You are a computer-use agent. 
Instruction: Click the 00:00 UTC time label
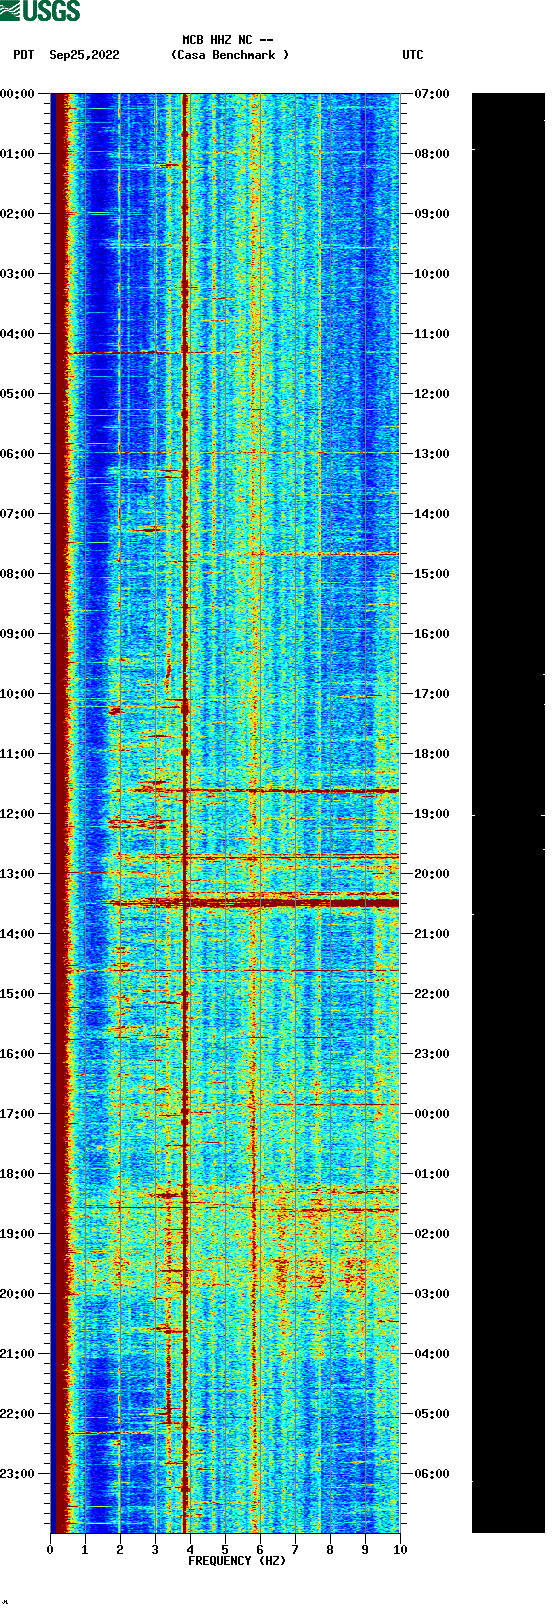tap(432, 1114)
